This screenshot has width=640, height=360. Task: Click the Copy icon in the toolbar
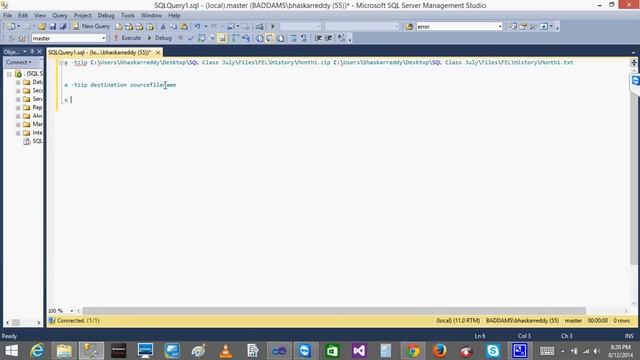tap(173, 27)
